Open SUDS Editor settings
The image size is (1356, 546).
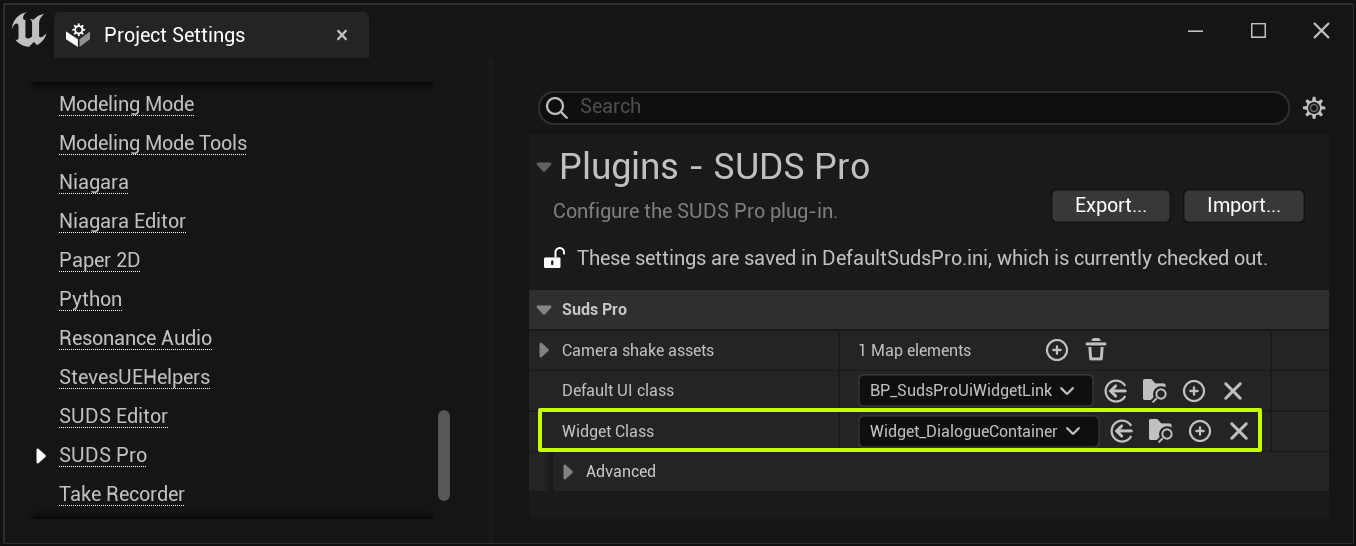(x=113, y=416)
